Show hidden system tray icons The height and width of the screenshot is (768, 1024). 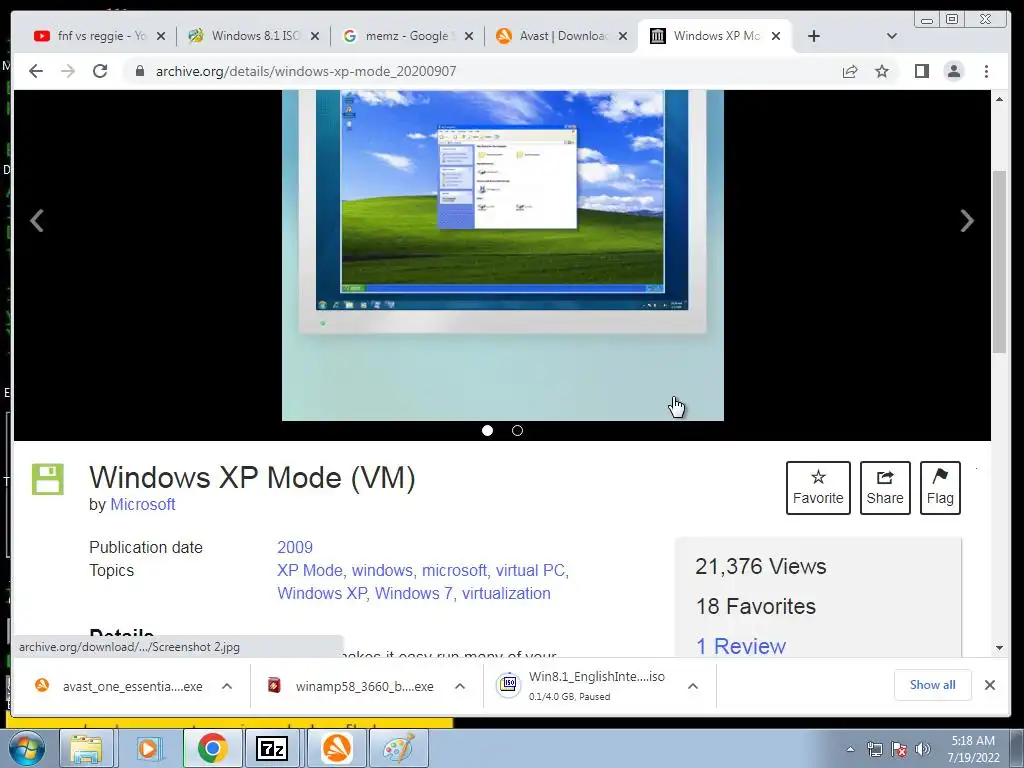[x=850, y=750]
